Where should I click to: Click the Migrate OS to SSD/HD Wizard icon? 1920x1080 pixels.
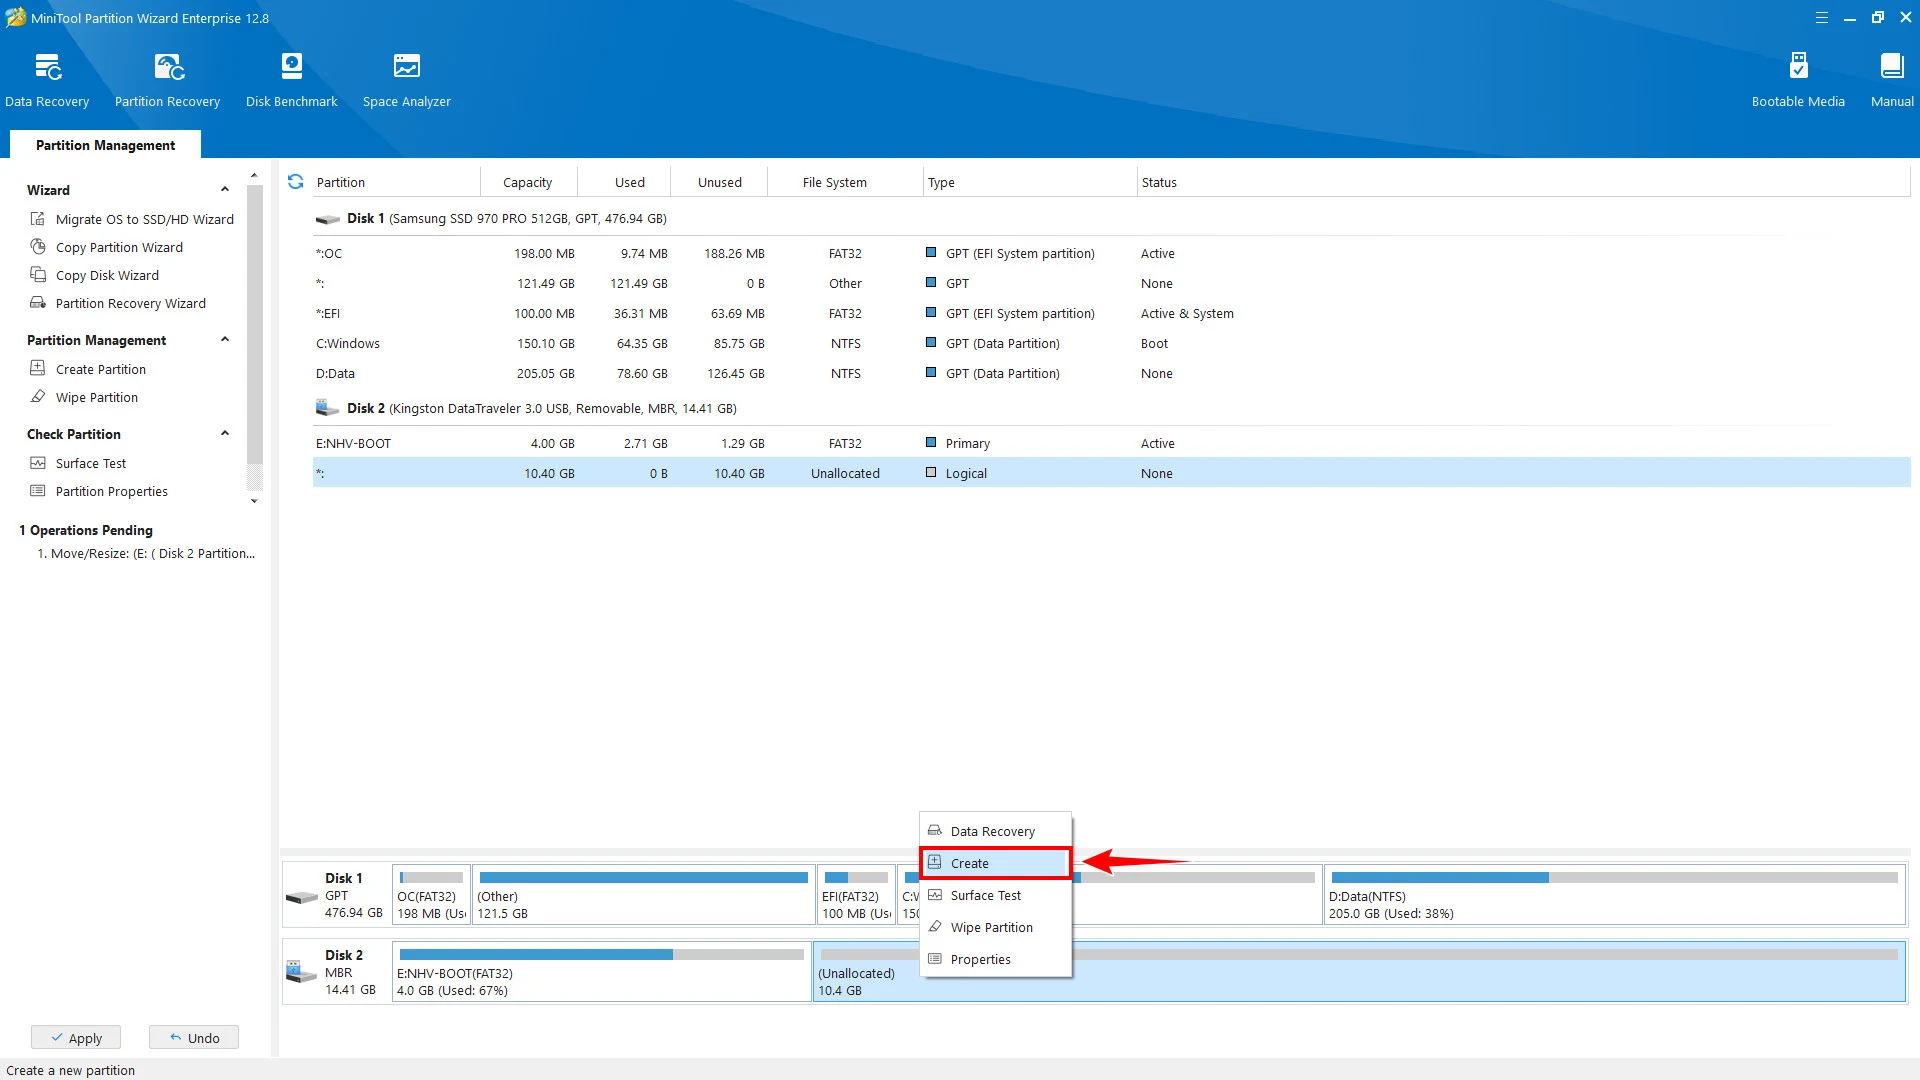[38, 219]
